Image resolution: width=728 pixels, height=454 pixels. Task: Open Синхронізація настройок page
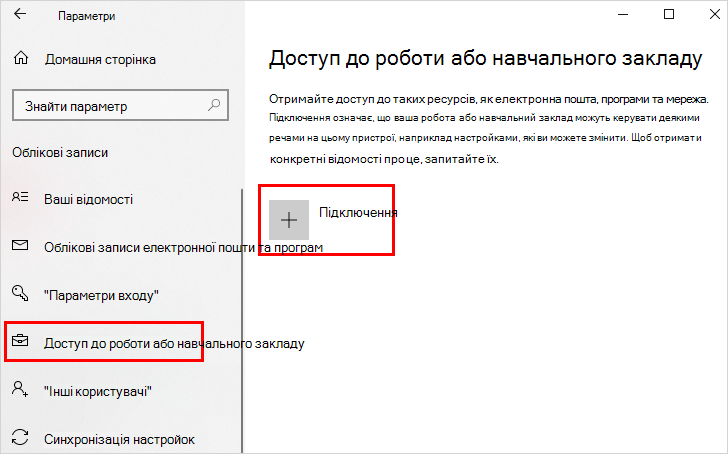tap(119, 439)
